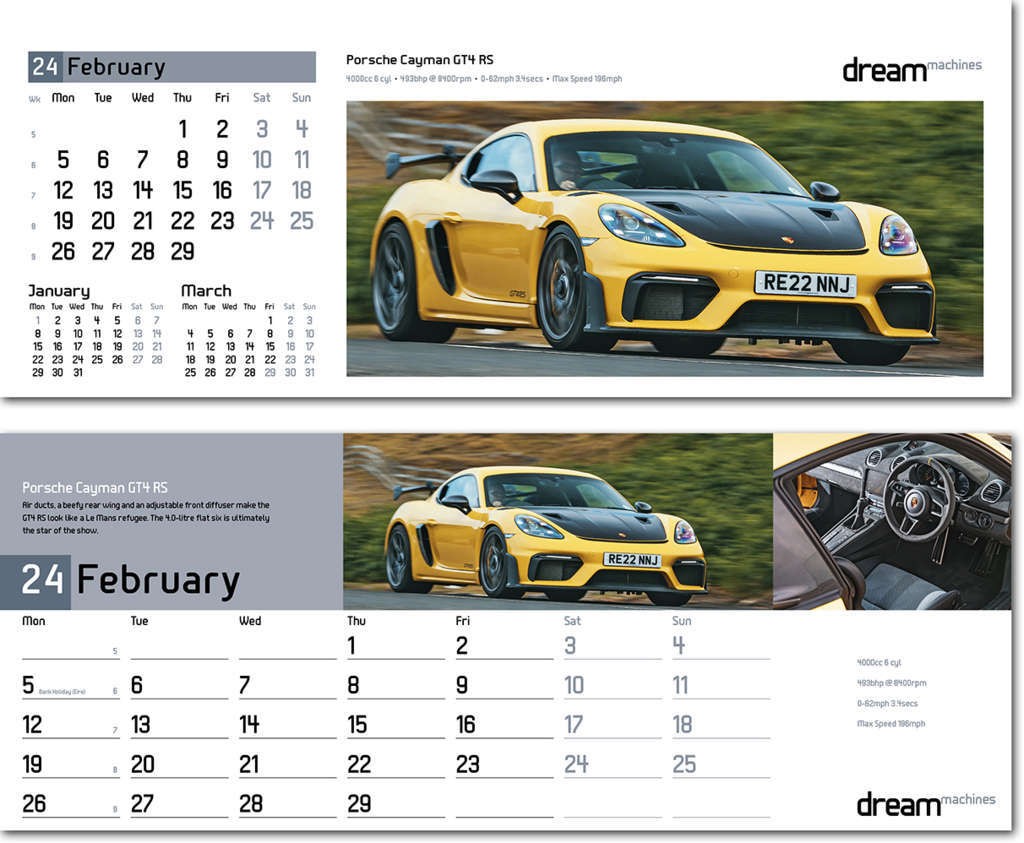Click the 'Mon' column header on the lower planner

tap(33, 621)
